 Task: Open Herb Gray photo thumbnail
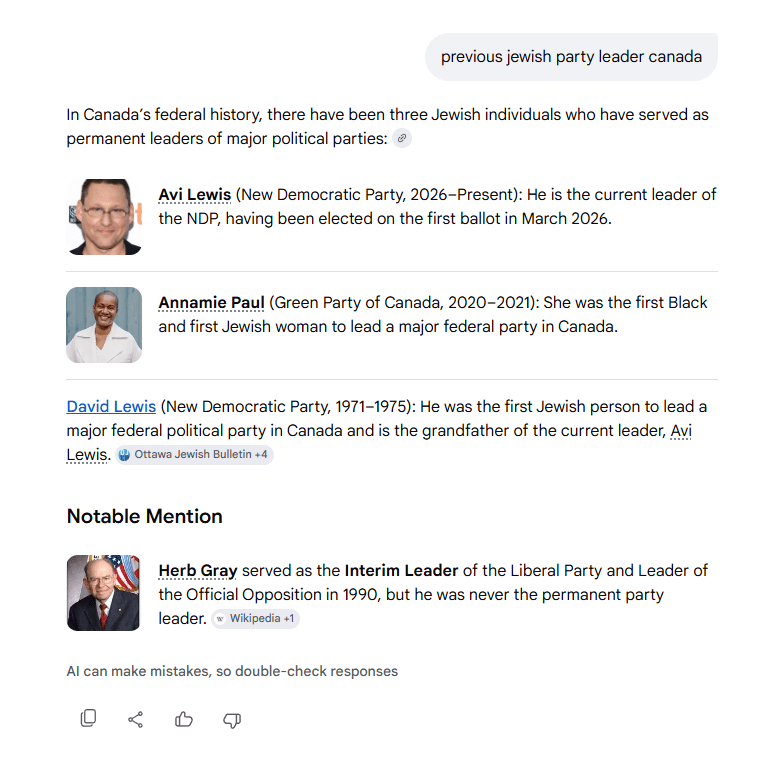pyautogui.click(x=104, y=592)
